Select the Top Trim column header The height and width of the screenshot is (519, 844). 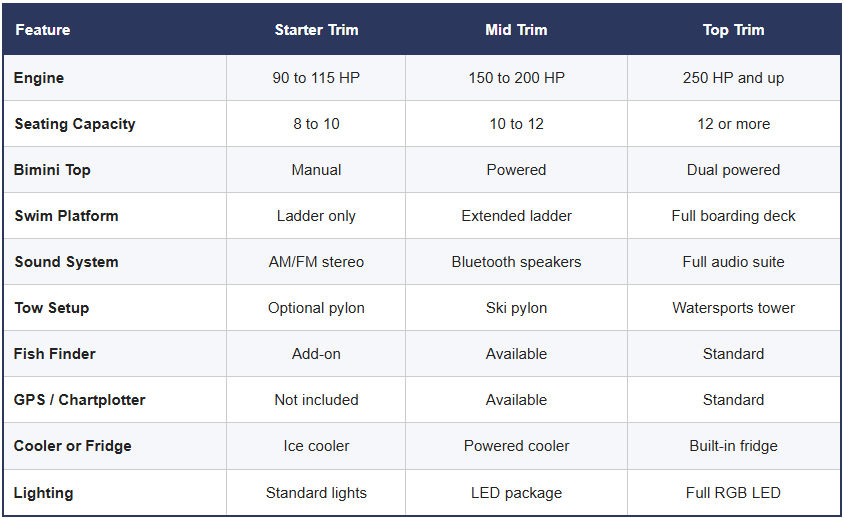tap(733, 30)
